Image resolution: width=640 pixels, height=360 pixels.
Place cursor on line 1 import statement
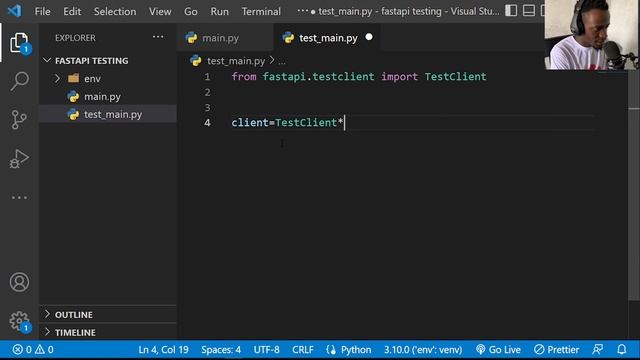coord(359,77)
